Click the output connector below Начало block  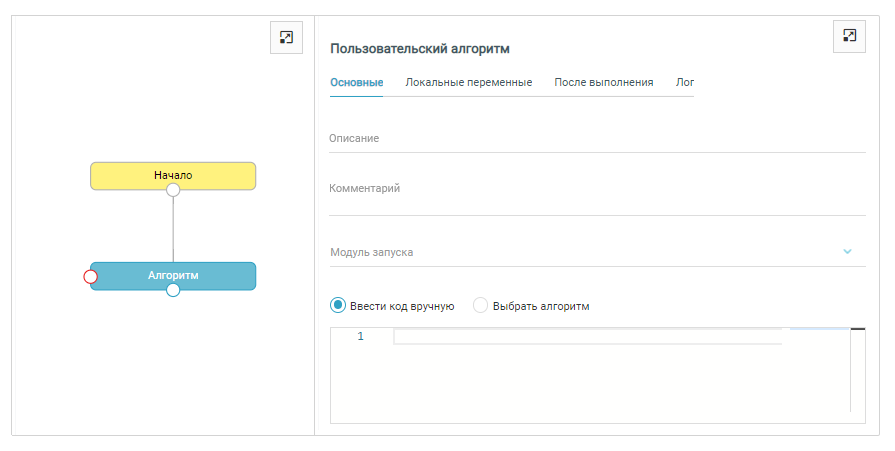(173, 189)
